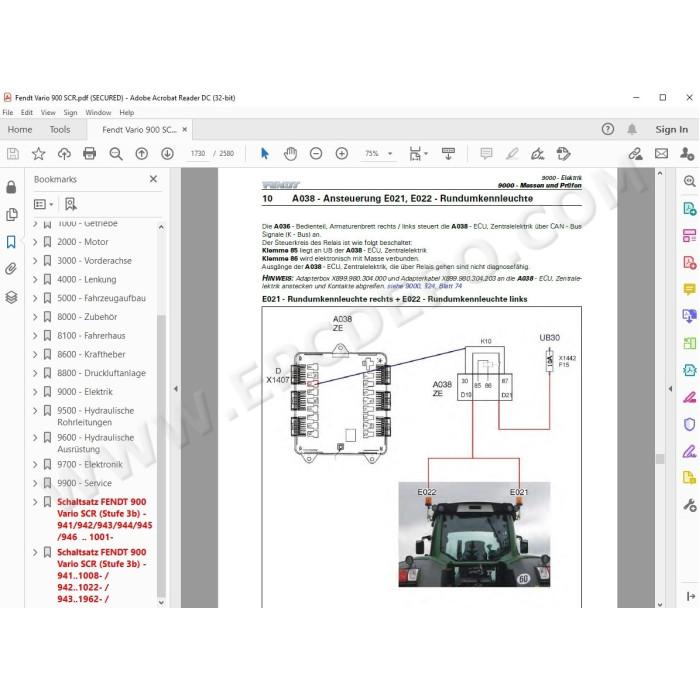The width and height of the screenshot is (700, 700).
Task: Expand the 9000 - Elektrik bookmark
Action: tap(35, 392)
